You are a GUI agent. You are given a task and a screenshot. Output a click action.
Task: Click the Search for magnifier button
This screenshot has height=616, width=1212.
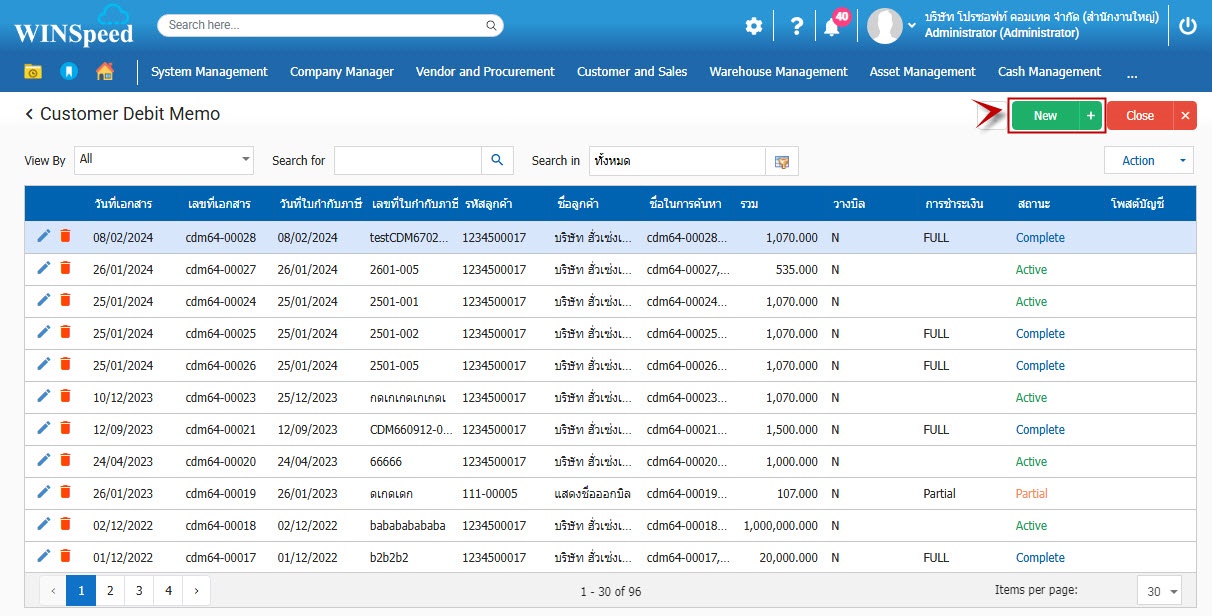click(x=497, y=160)
